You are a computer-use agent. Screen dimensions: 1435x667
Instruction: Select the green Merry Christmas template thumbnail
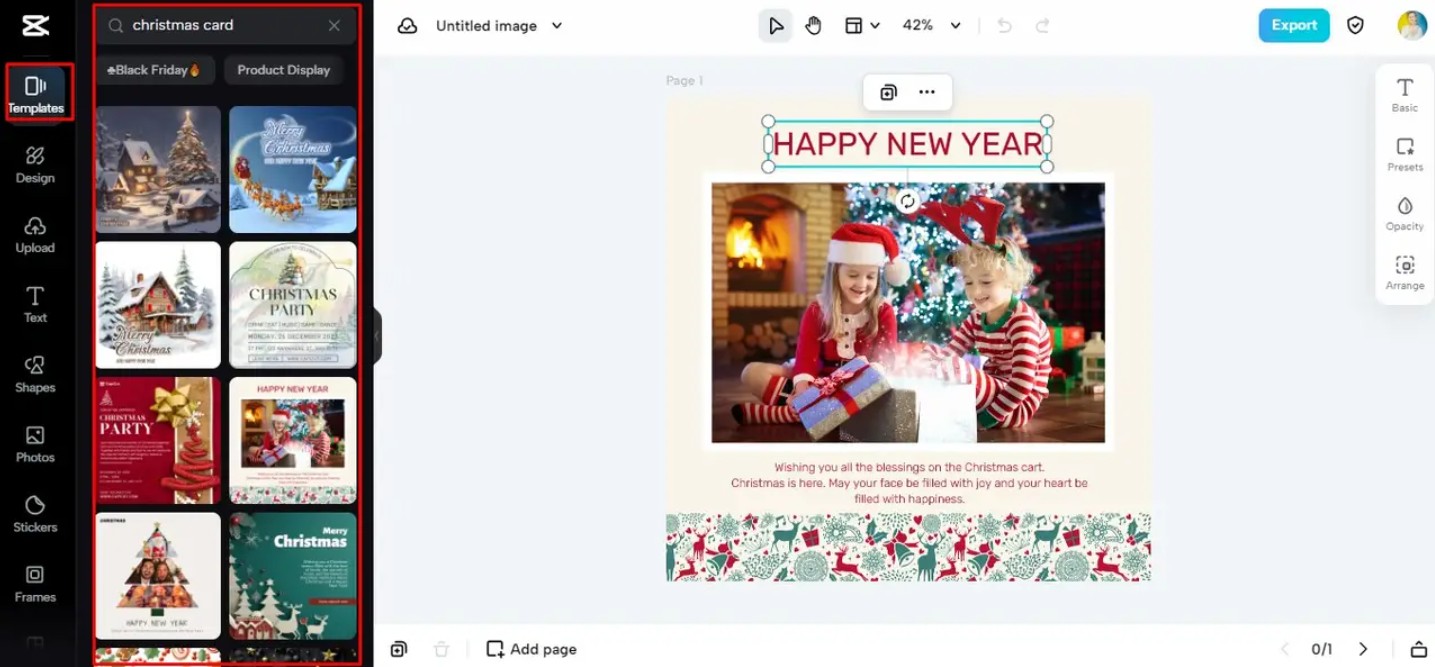tap(292, 576)
